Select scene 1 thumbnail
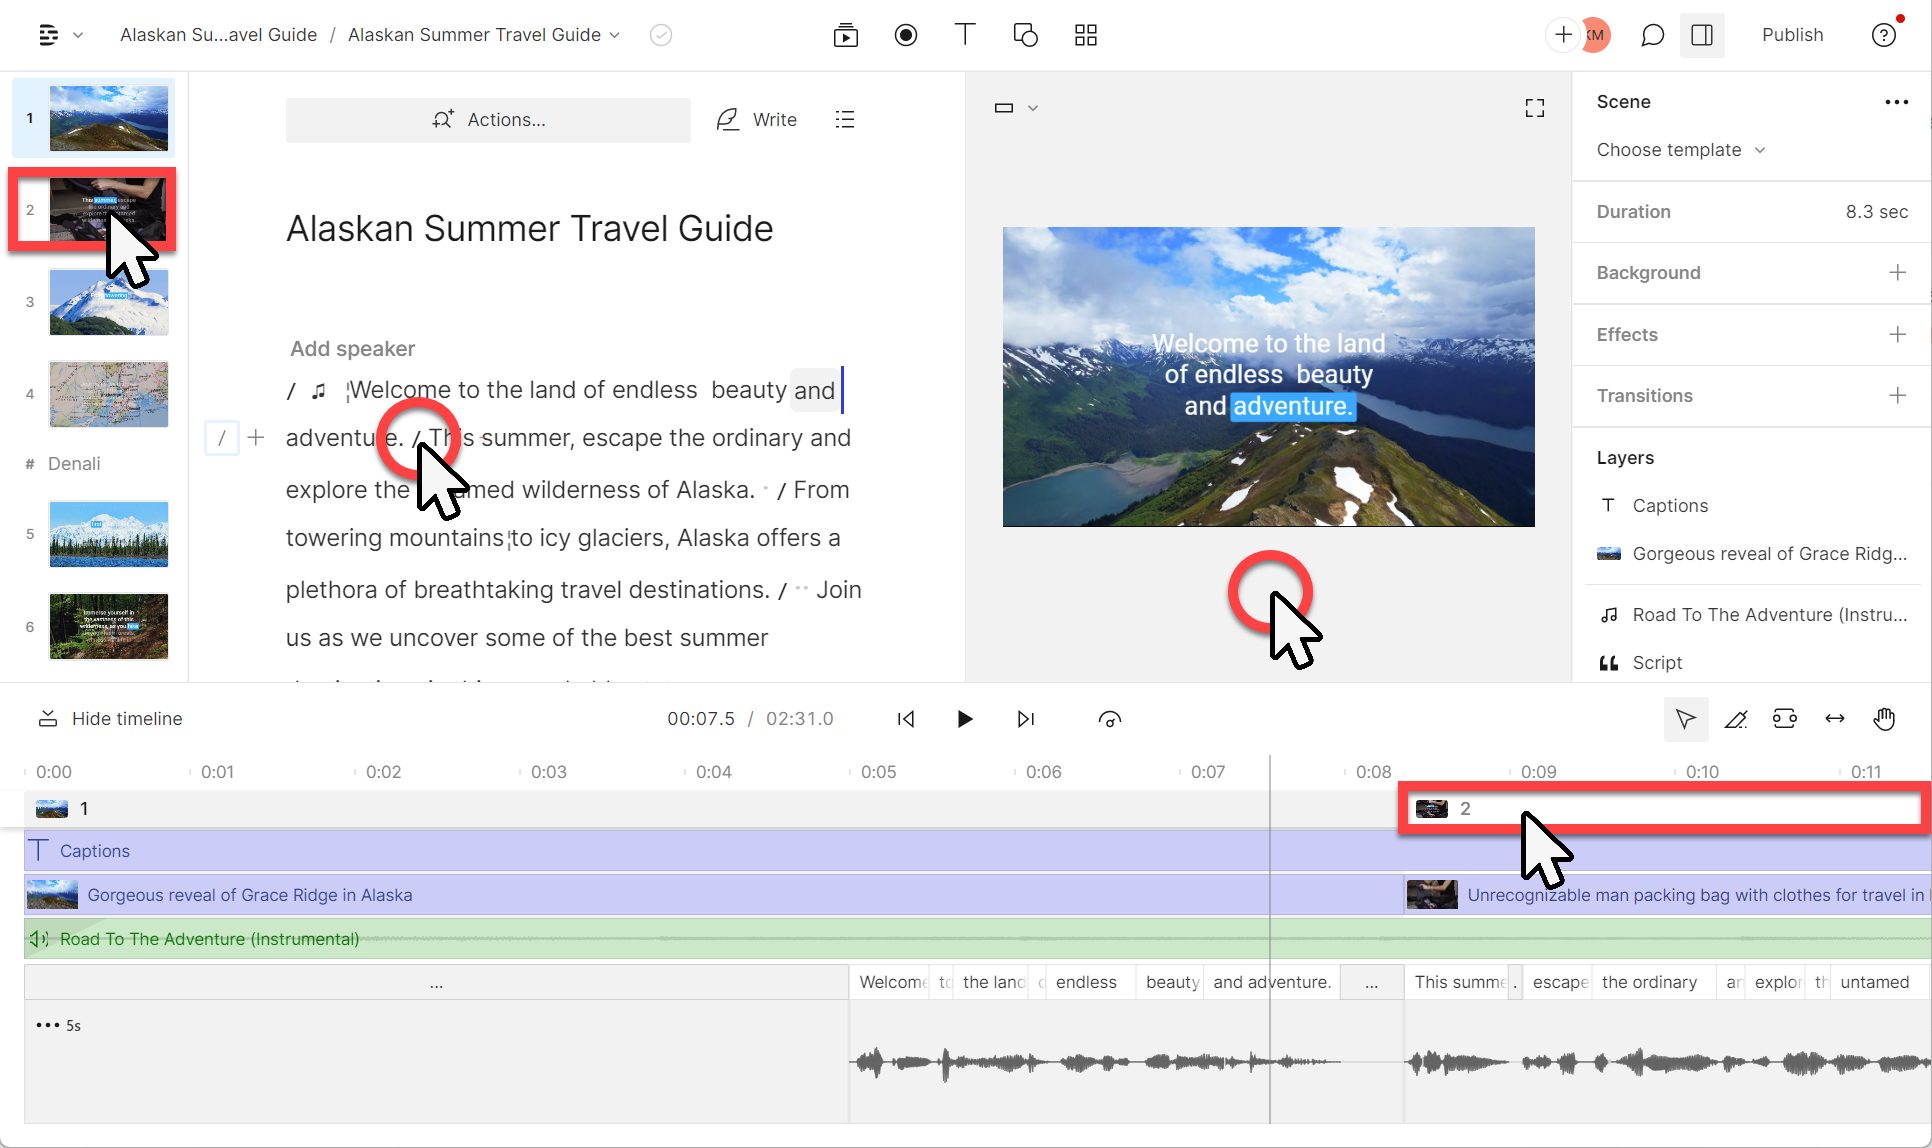 coord(108,118)
